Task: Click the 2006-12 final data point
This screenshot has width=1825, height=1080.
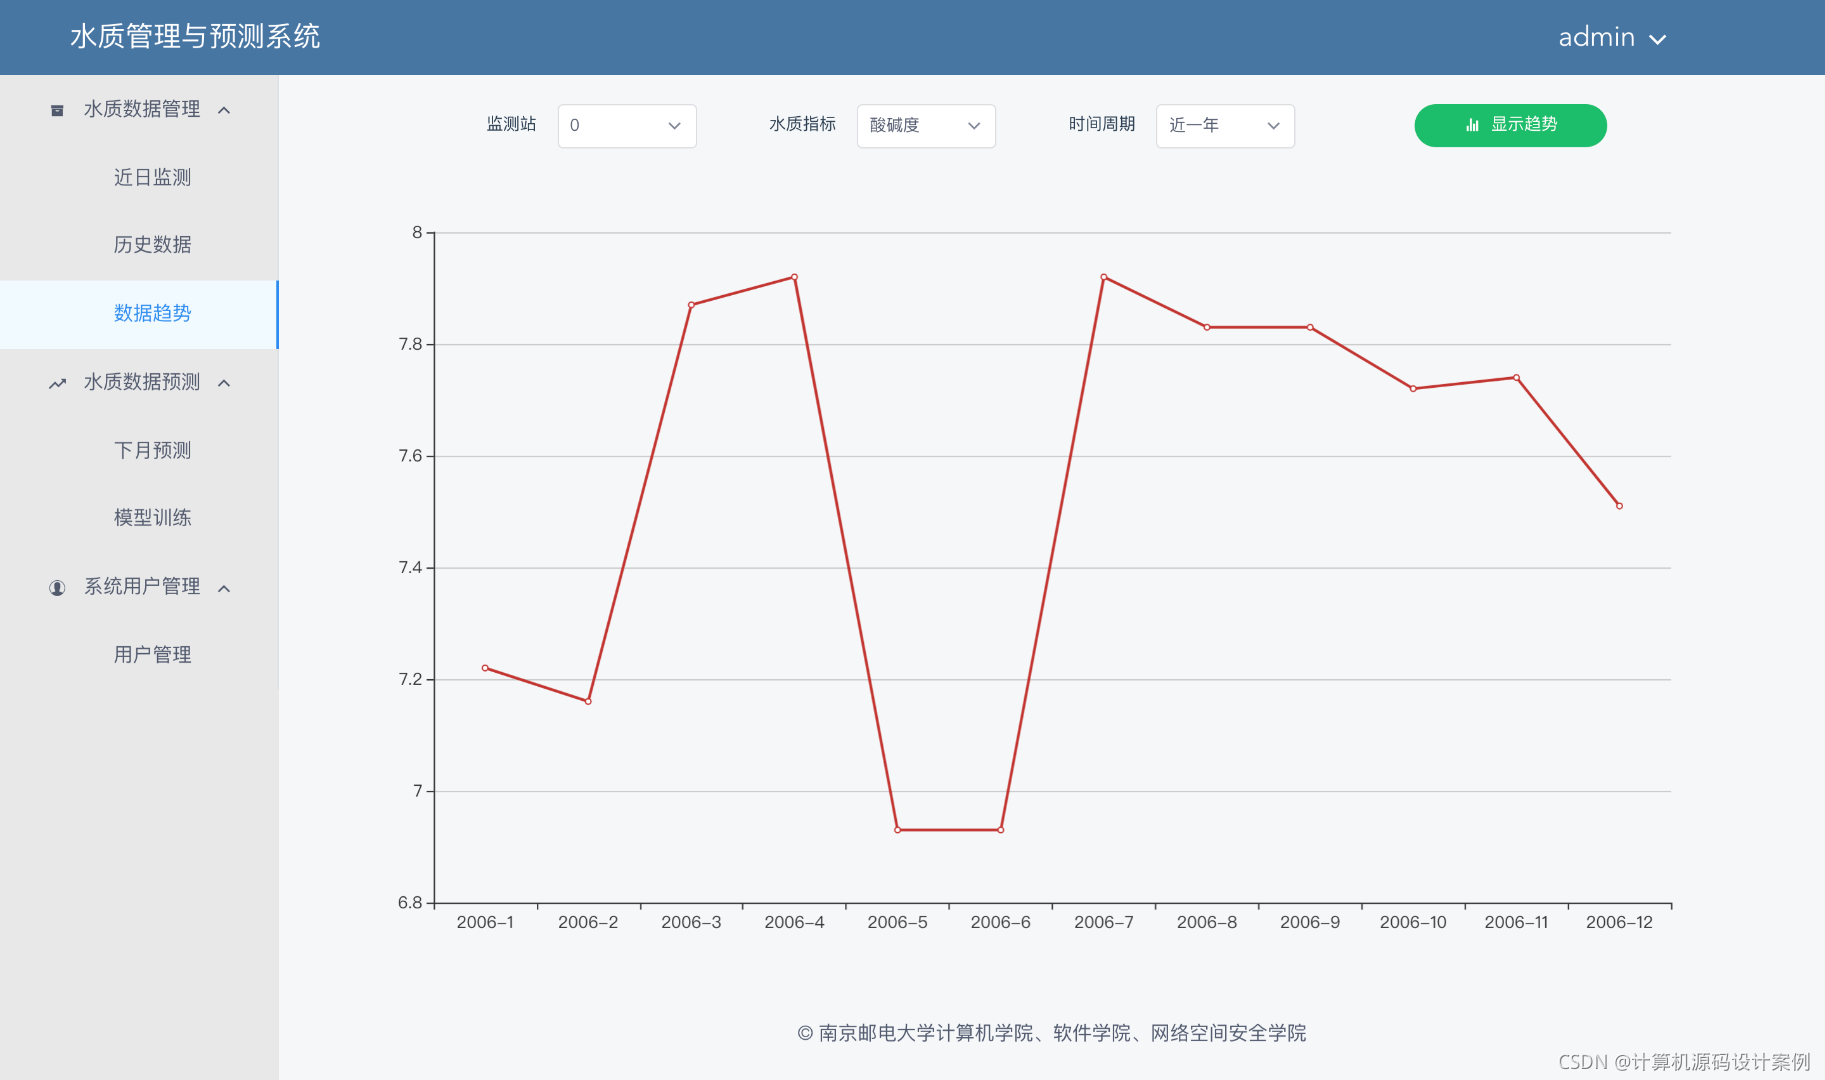Action: (x=1619, y=506)
